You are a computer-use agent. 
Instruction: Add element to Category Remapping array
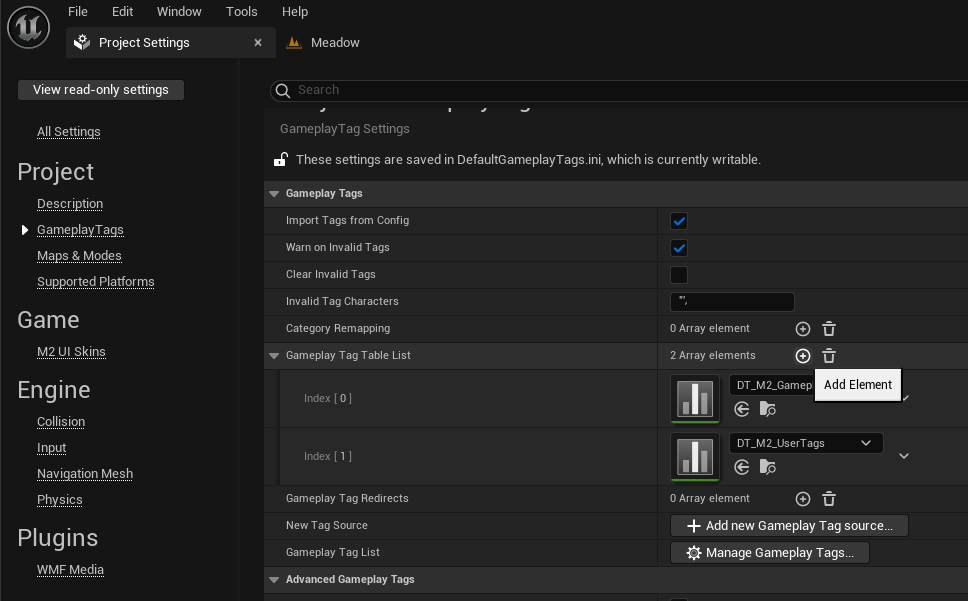(802, 329)
